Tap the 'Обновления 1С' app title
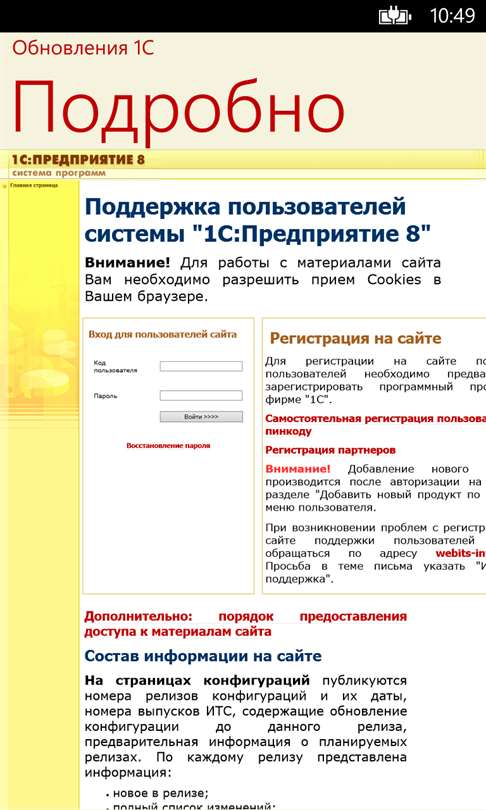Viewport: 486px width, 810px height. (83, 48)
